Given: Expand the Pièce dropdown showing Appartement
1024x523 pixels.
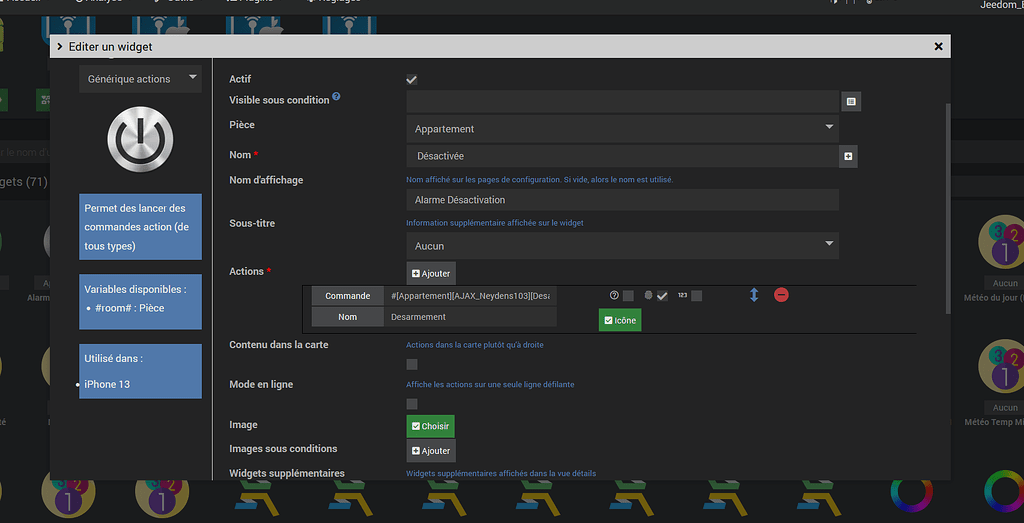Looking at the screenshot, I should coord(622,129).
